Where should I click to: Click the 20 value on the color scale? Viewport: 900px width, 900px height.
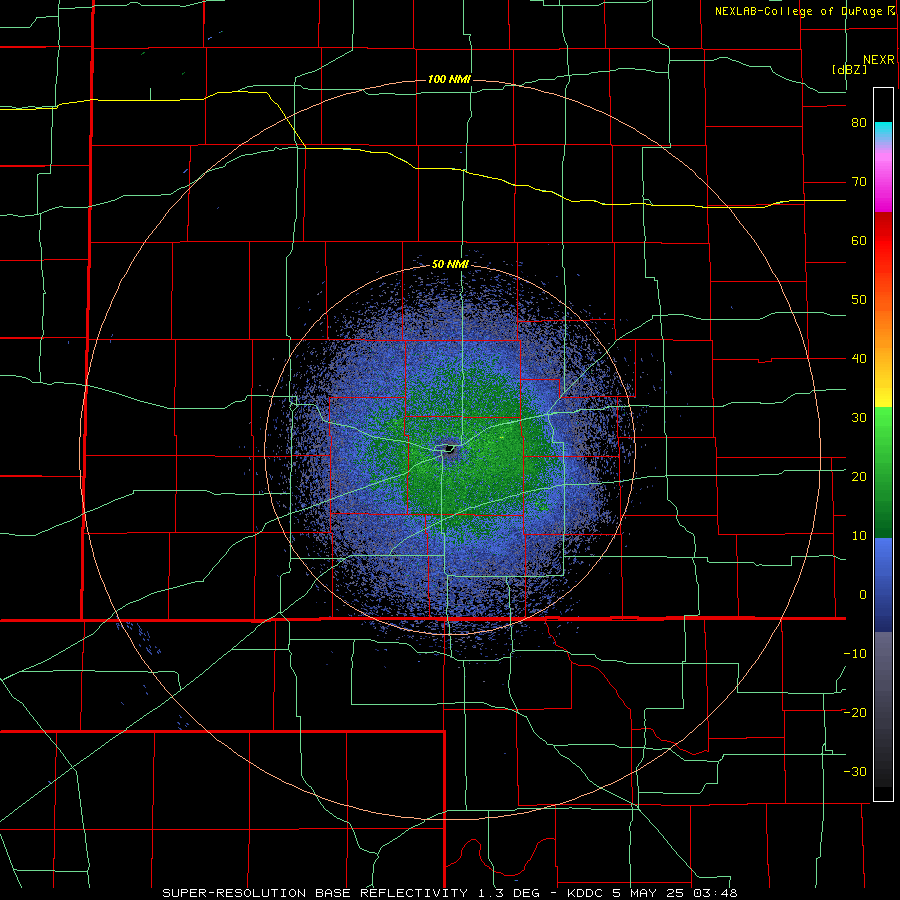coord(859,477)
